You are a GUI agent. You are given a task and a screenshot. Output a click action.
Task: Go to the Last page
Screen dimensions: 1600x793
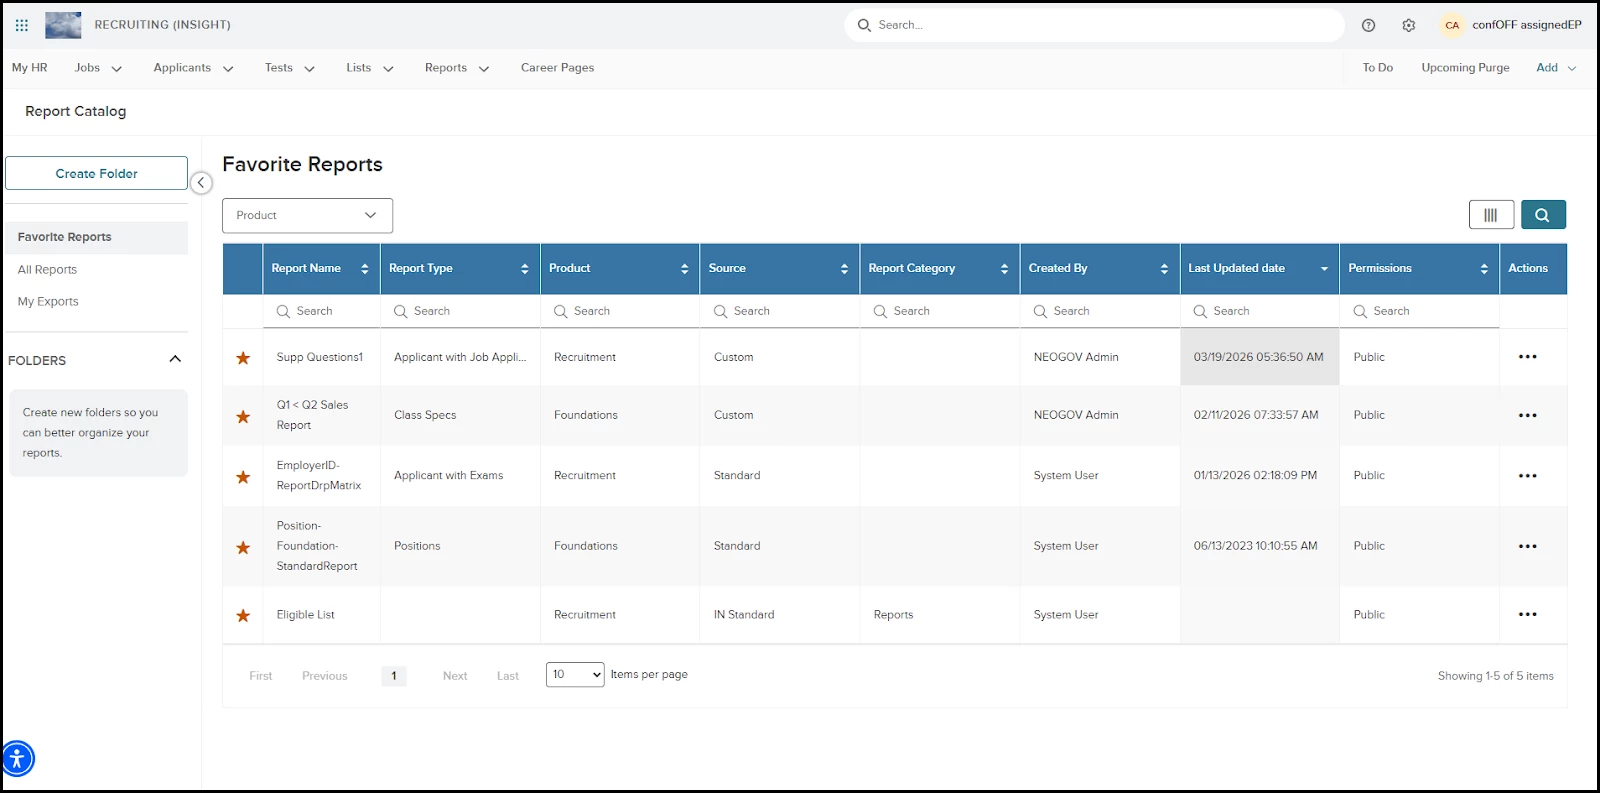click(x=508, y=676)
